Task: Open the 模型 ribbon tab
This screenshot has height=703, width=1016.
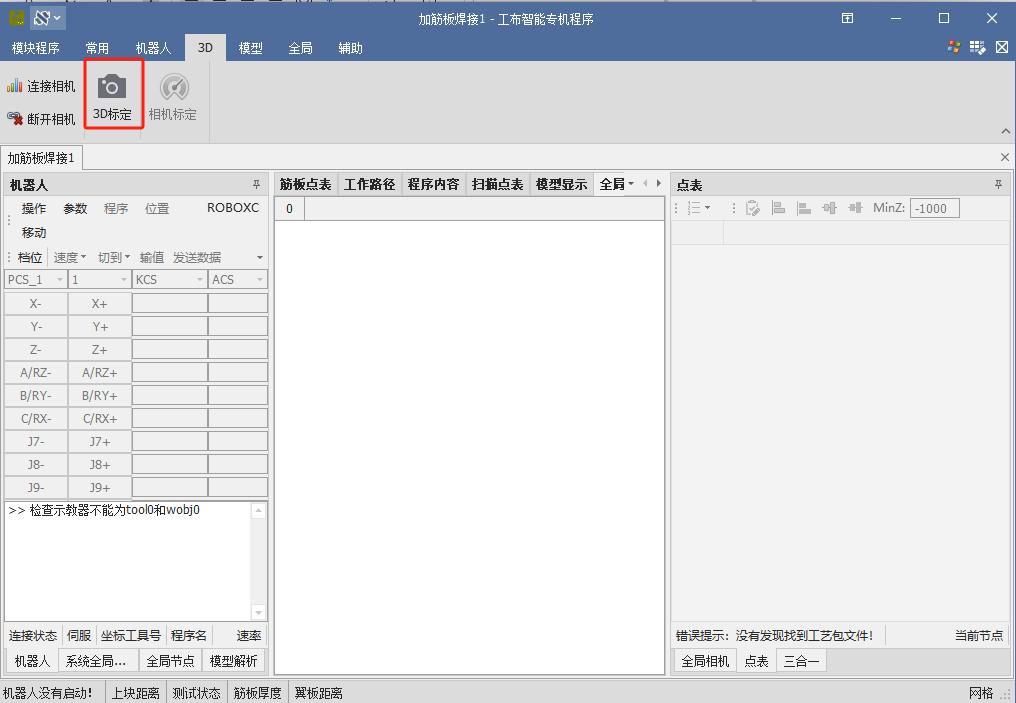Action: point(251,48)
